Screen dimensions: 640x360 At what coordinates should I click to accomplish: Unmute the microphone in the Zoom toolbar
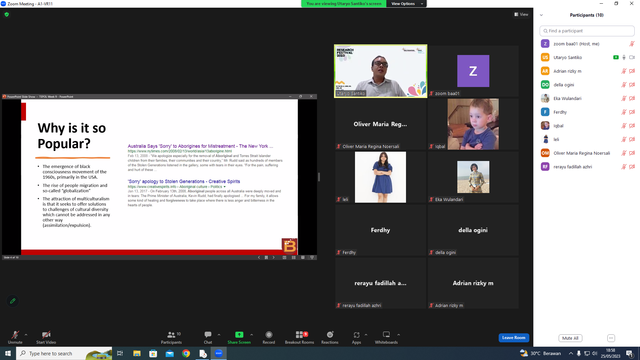coord(15,337)
